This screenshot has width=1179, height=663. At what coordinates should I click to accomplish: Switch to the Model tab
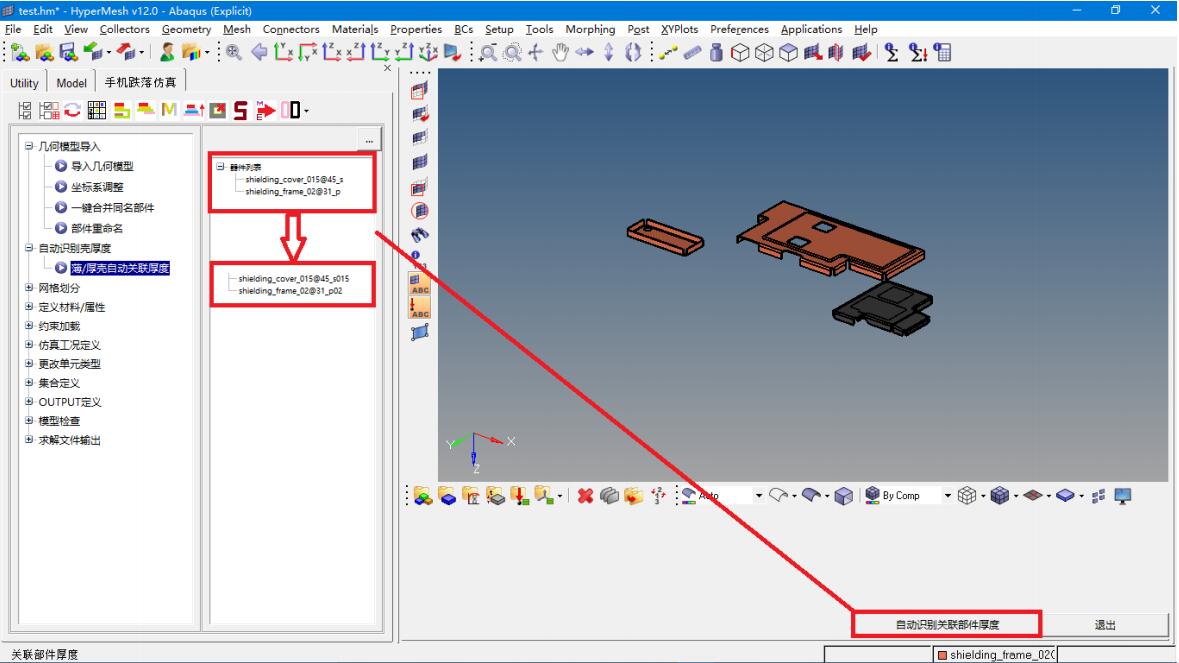pos(71,83)
